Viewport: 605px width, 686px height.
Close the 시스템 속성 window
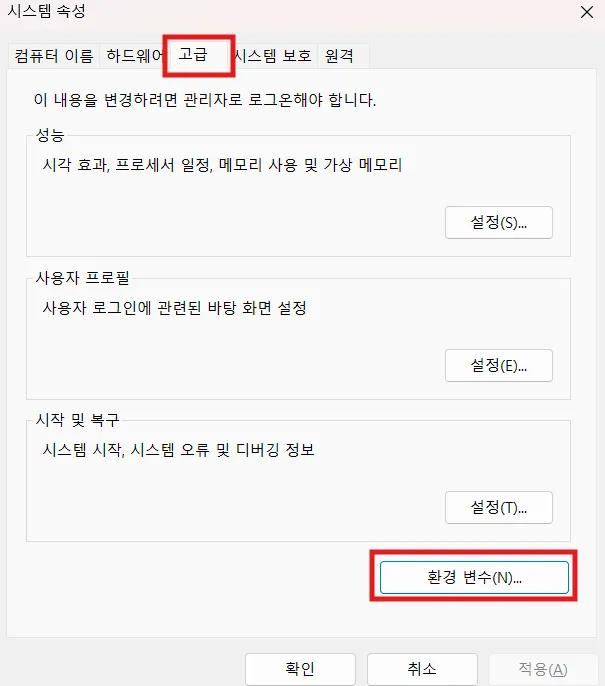587,12
